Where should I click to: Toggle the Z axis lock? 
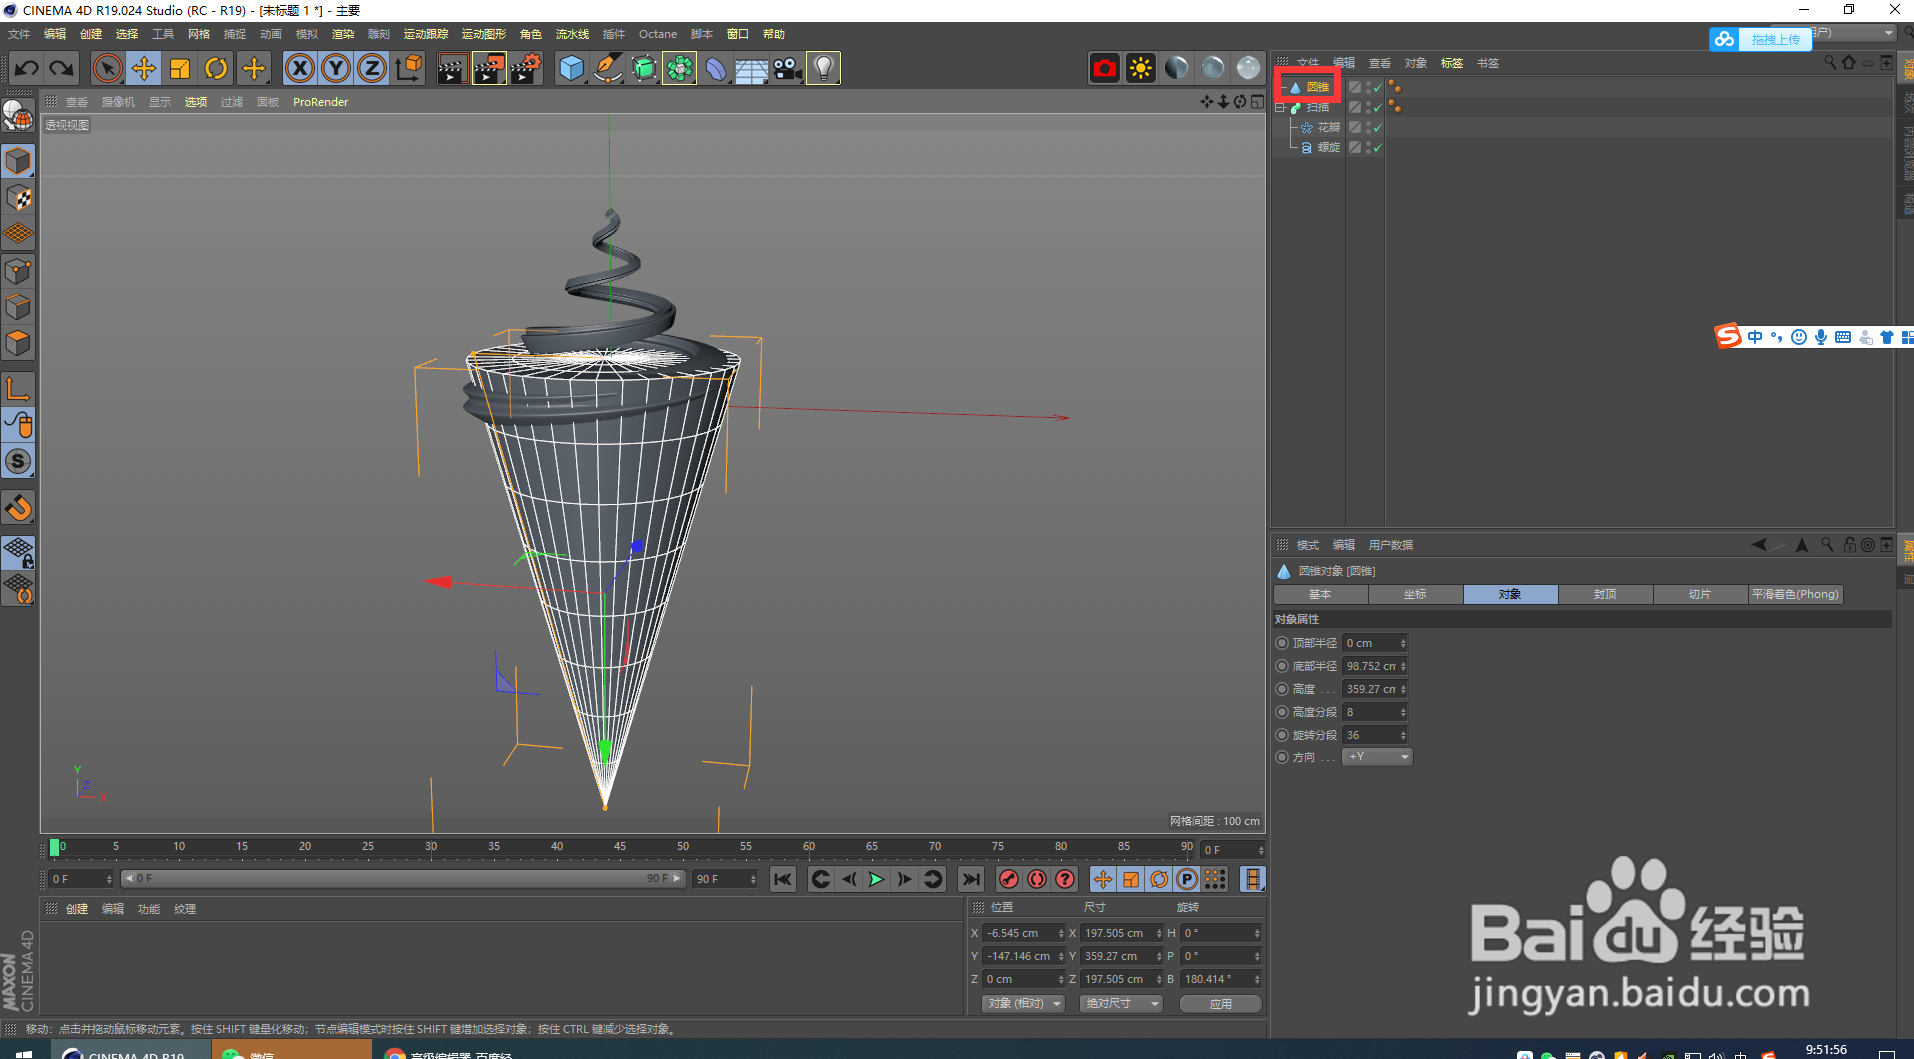371,68
